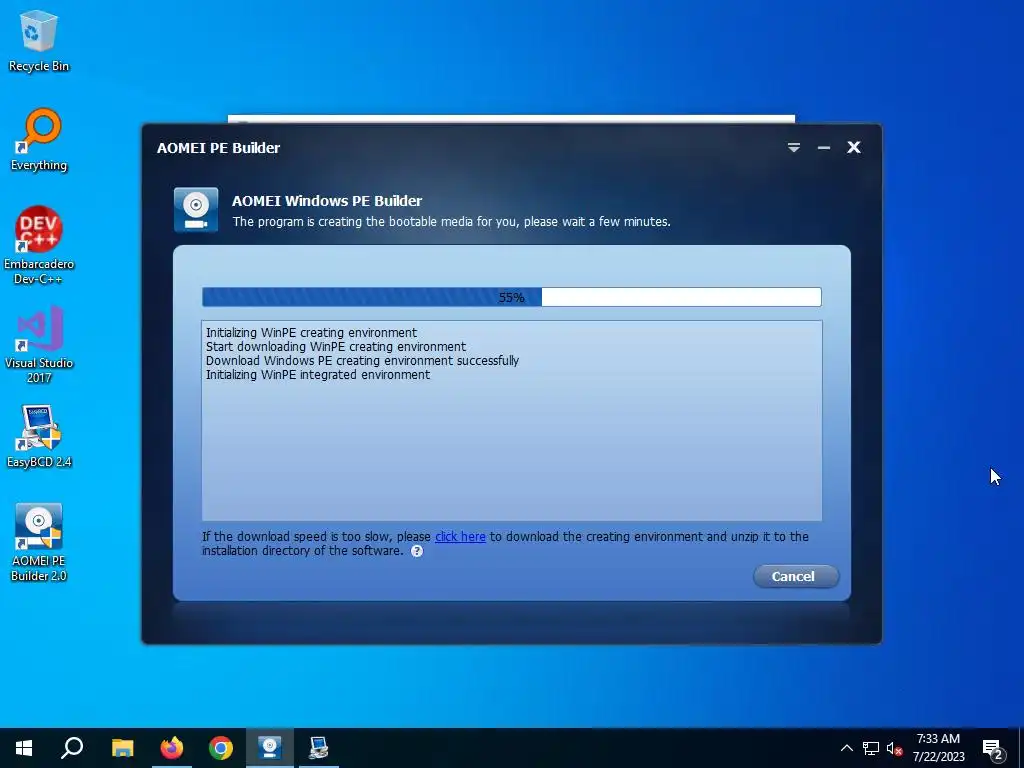Select 'Initializing WinPE creating environment' log line

point(311,332)
